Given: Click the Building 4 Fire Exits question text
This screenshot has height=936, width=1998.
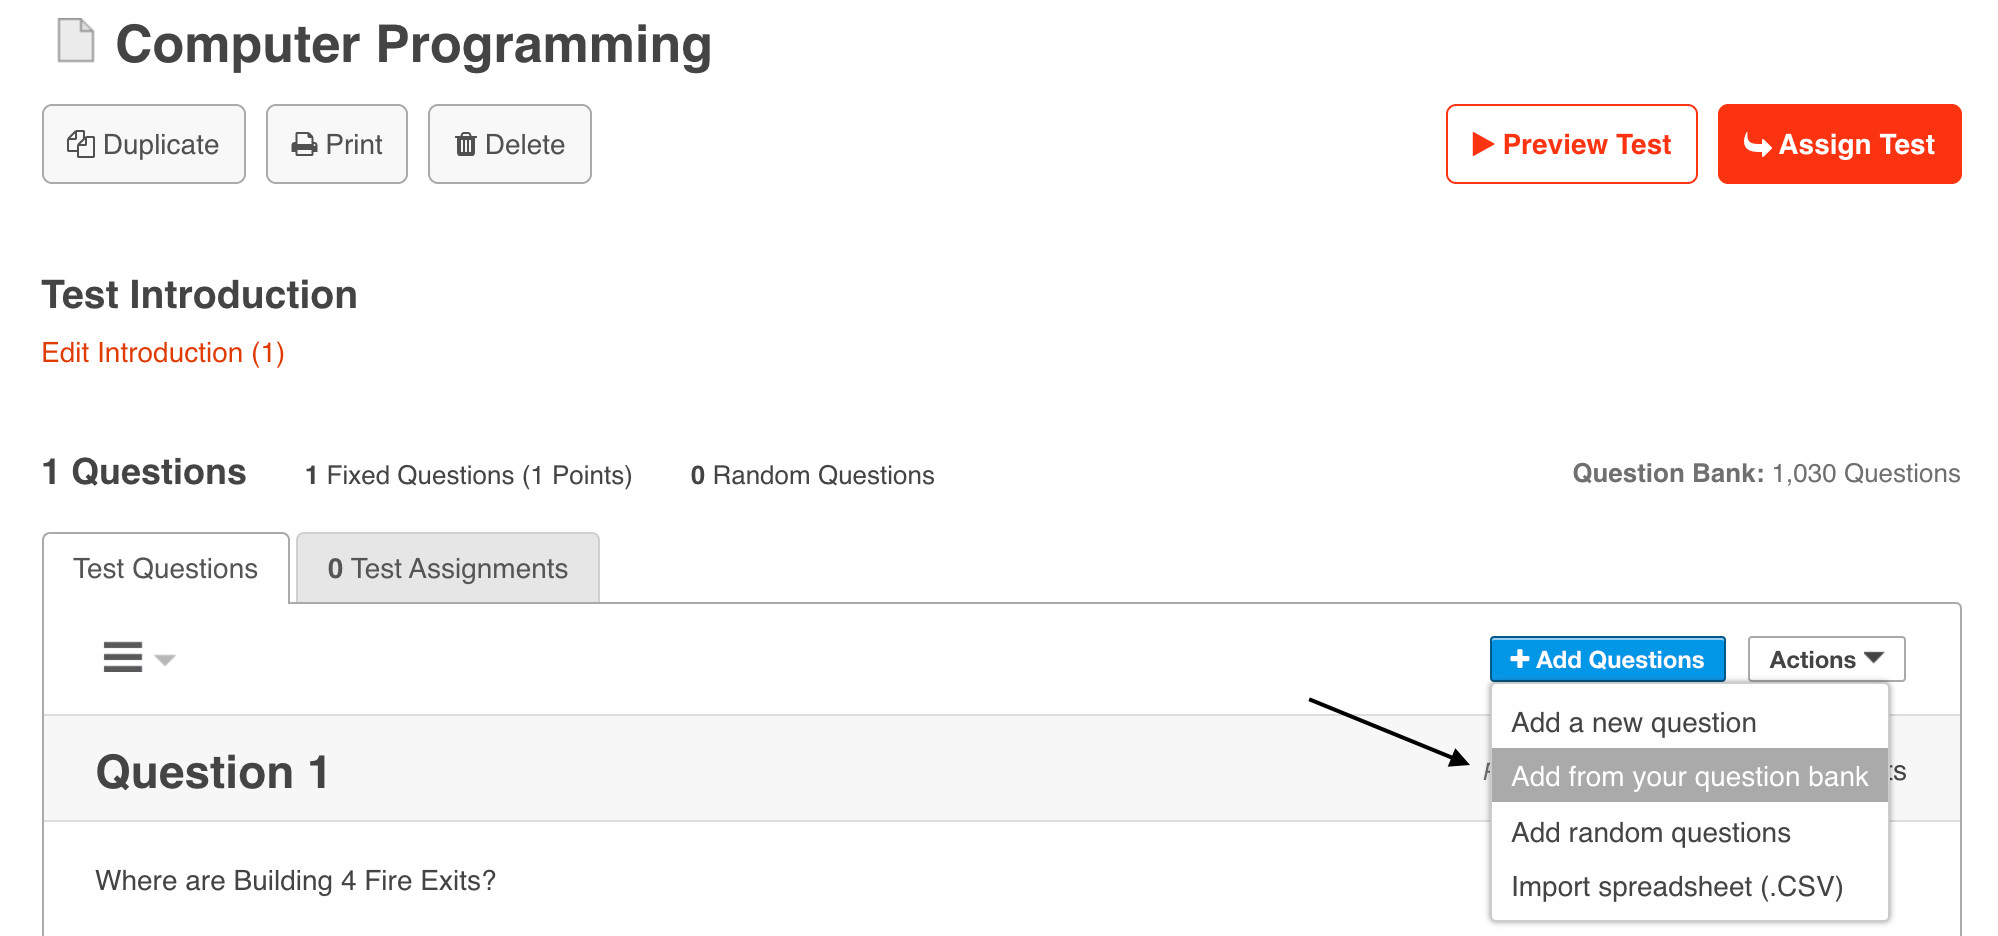Looking at the screenshot, I should point(295,880).
